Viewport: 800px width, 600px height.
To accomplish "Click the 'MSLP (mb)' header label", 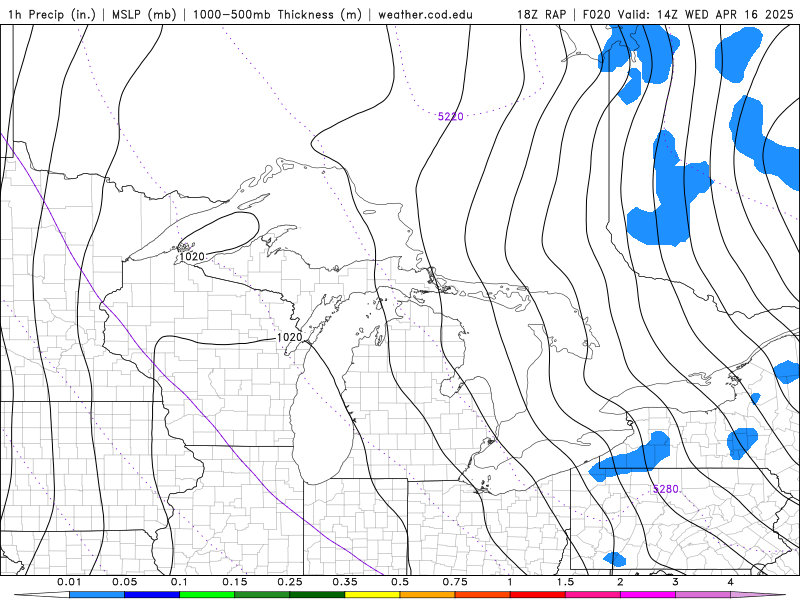I will point(144,14).
